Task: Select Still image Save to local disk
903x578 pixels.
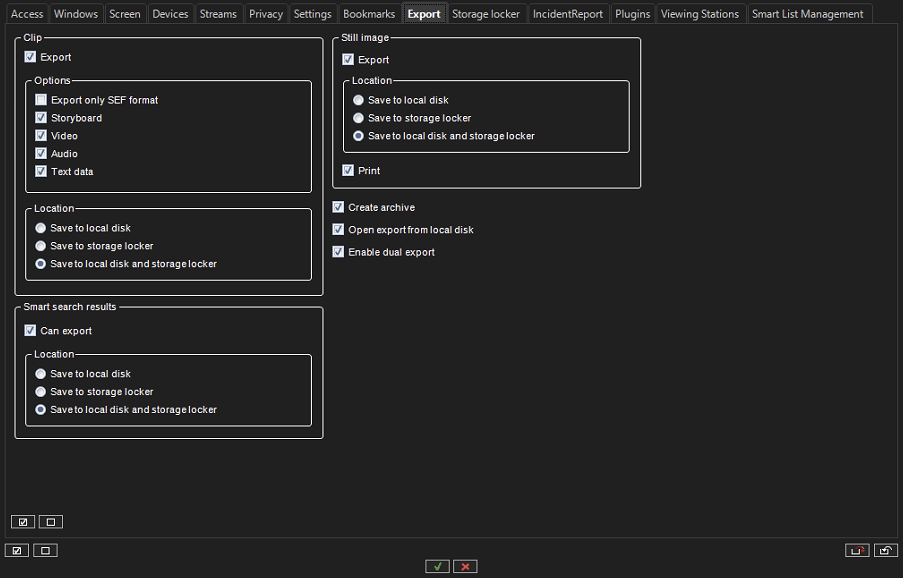Action: 358,100
